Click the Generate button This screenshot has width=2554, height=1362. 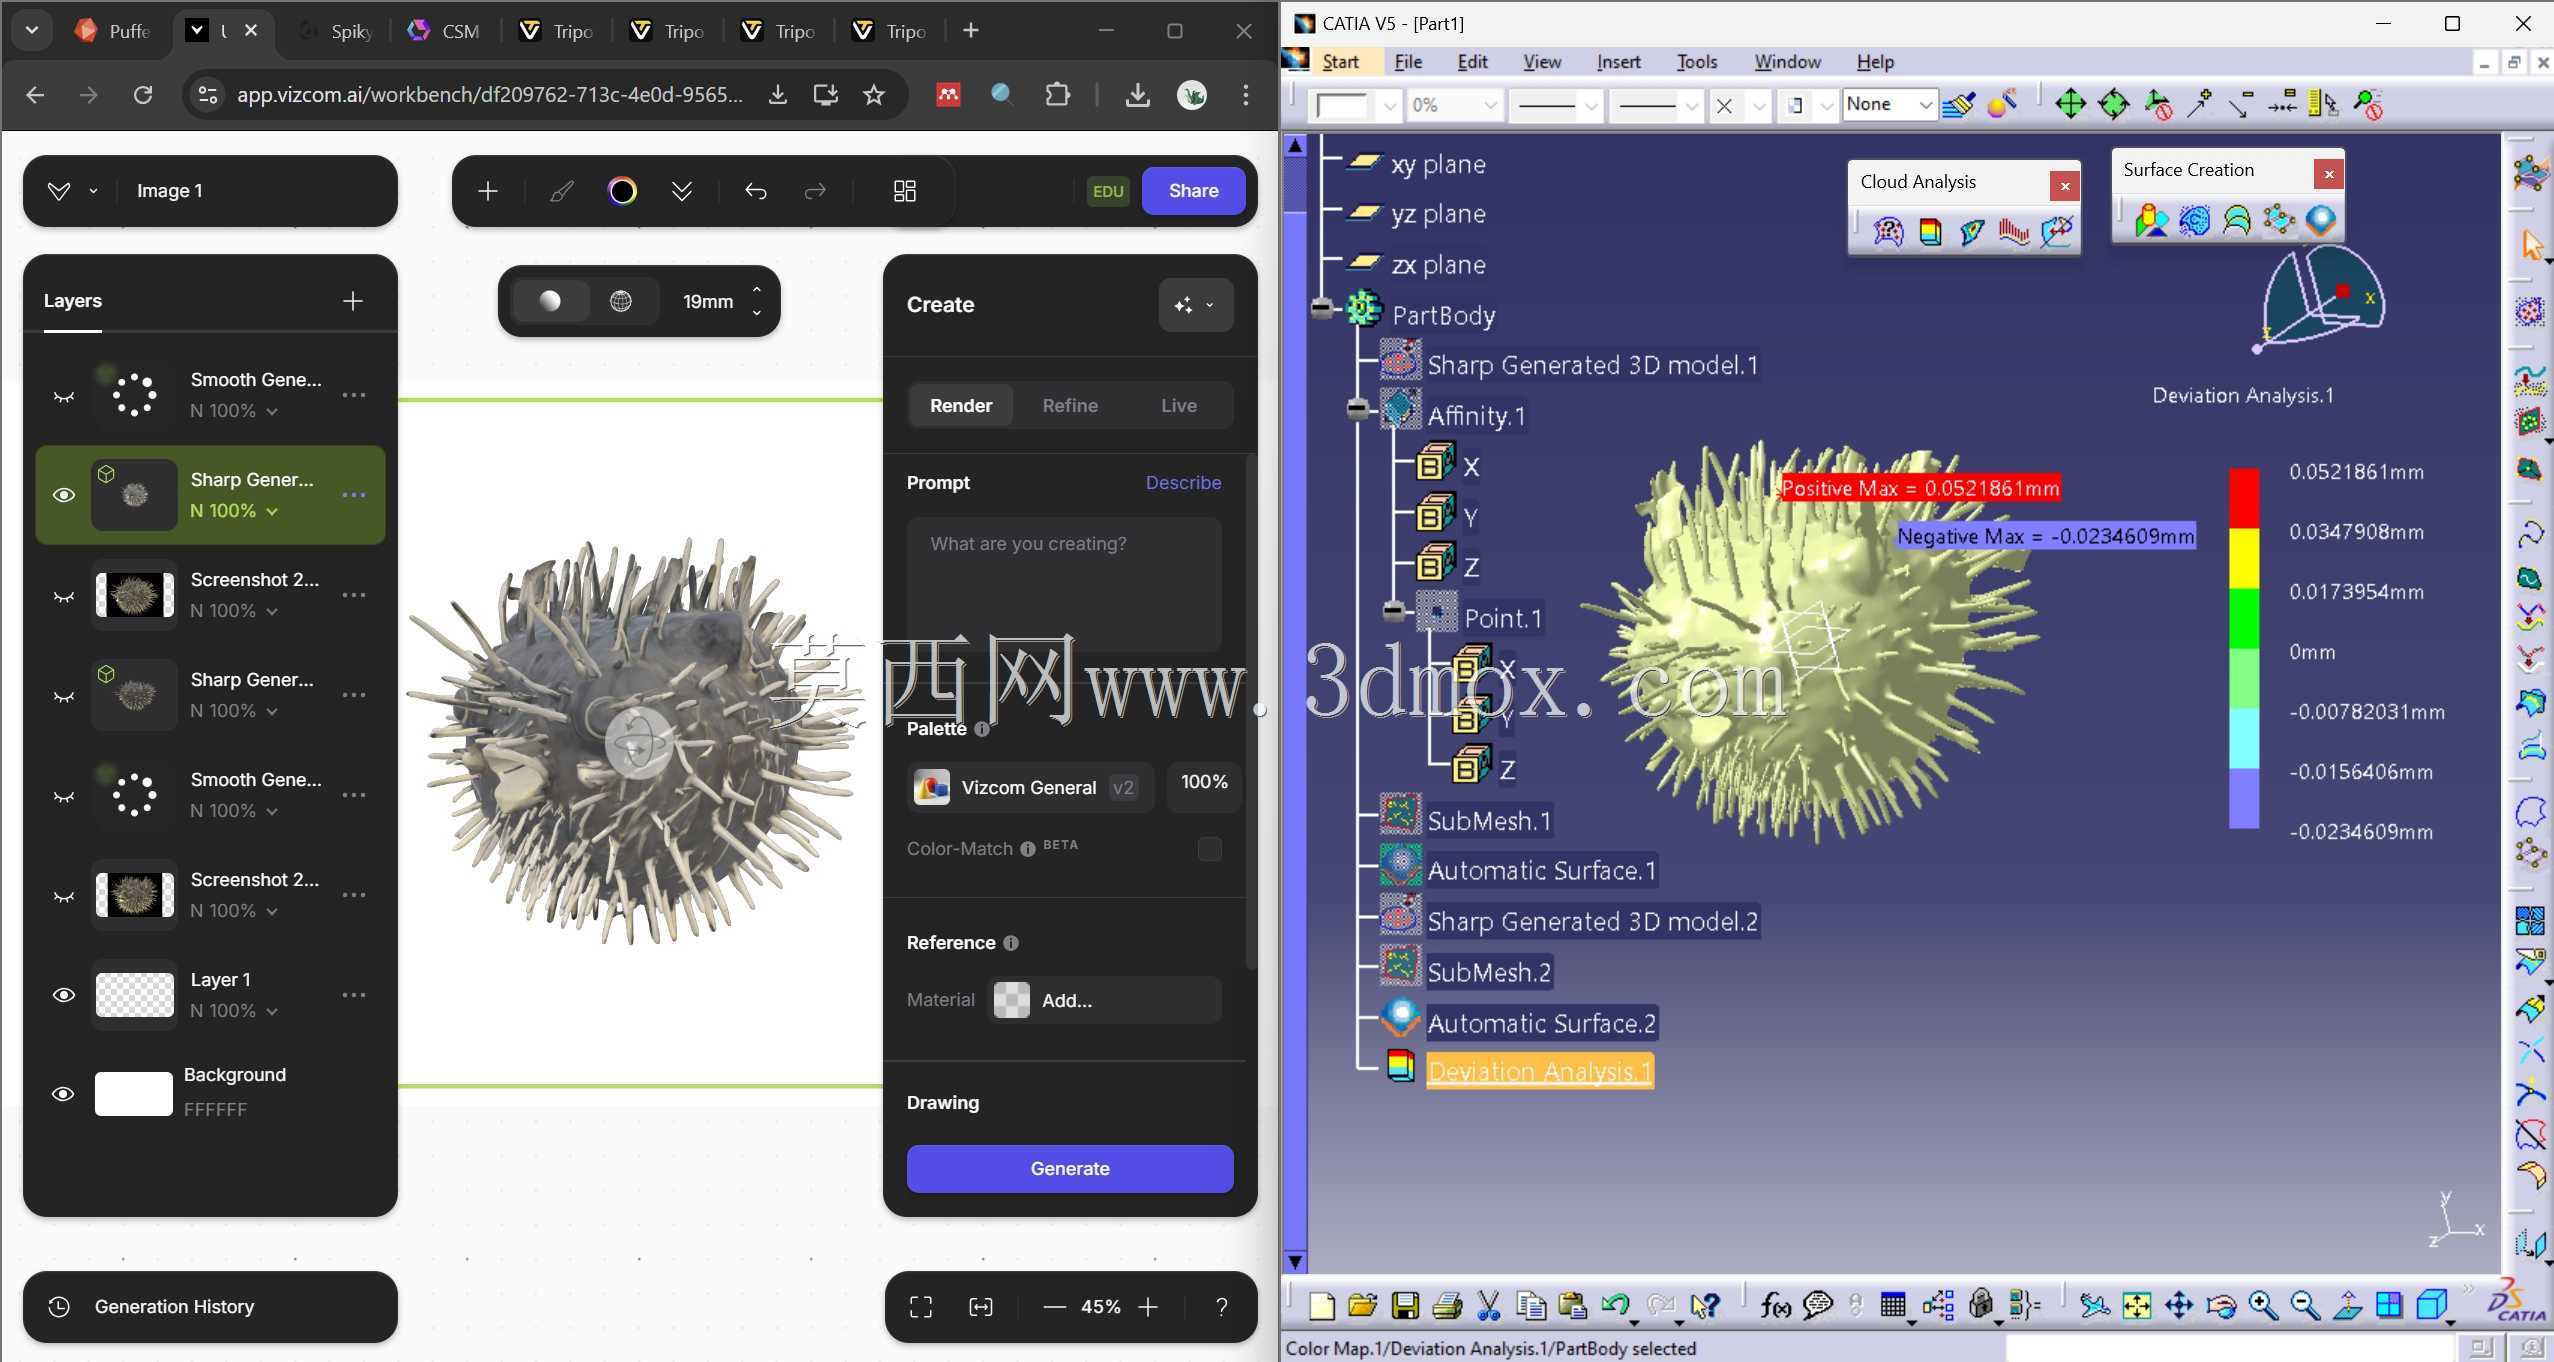click(1070, 1169)
